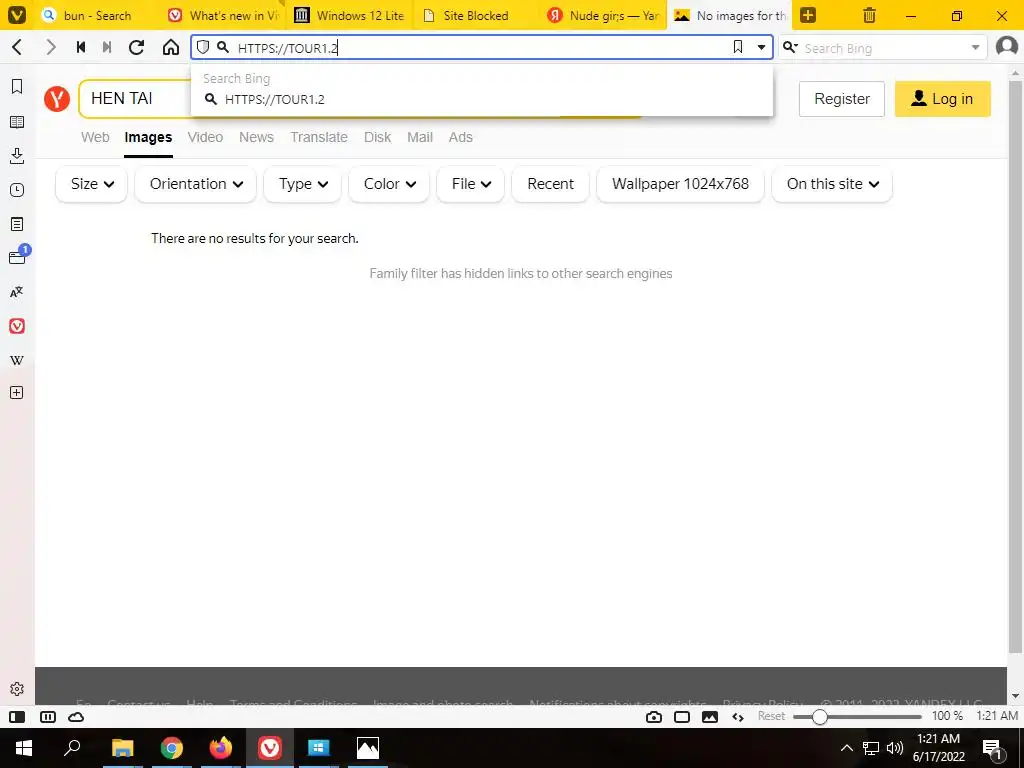Image resolution: width=1024 pixels, height=768 pixels.
Task: Open the Reading List side panel
Action: tap(17, 122)
